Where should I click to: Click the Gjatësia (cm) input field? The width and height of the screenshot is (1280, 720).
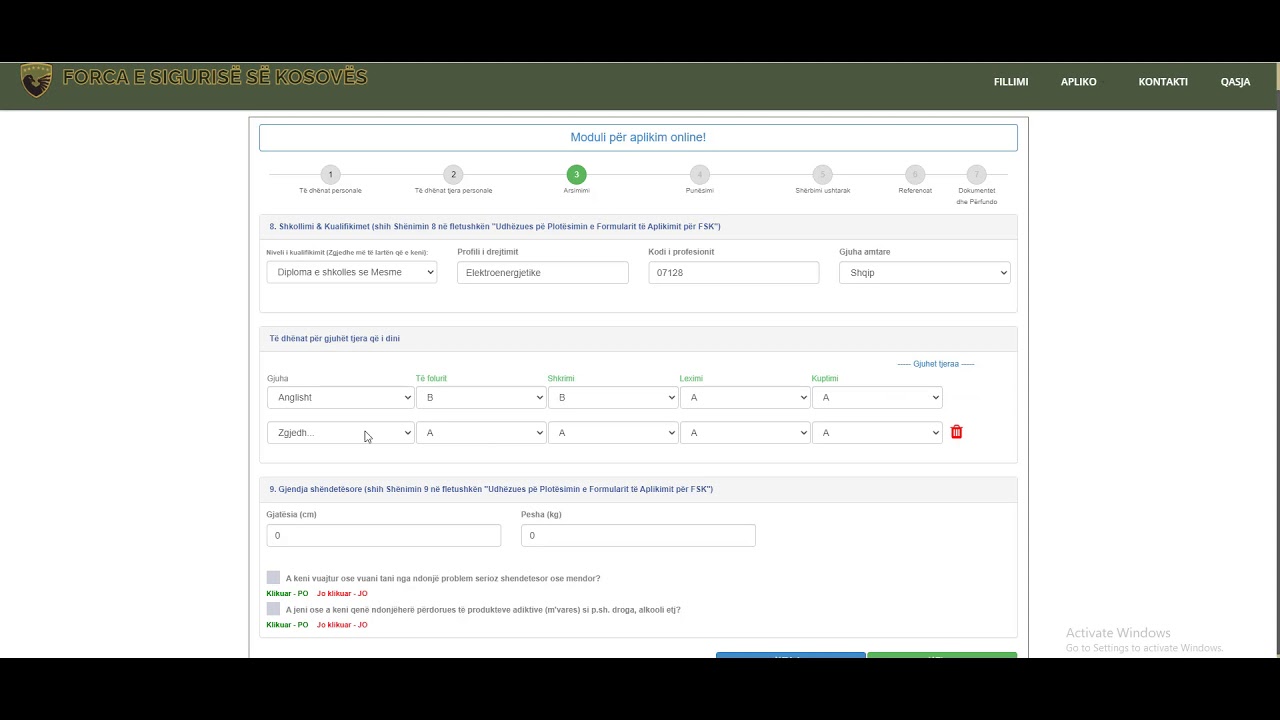pyautogui.click(x=384, y=536)
